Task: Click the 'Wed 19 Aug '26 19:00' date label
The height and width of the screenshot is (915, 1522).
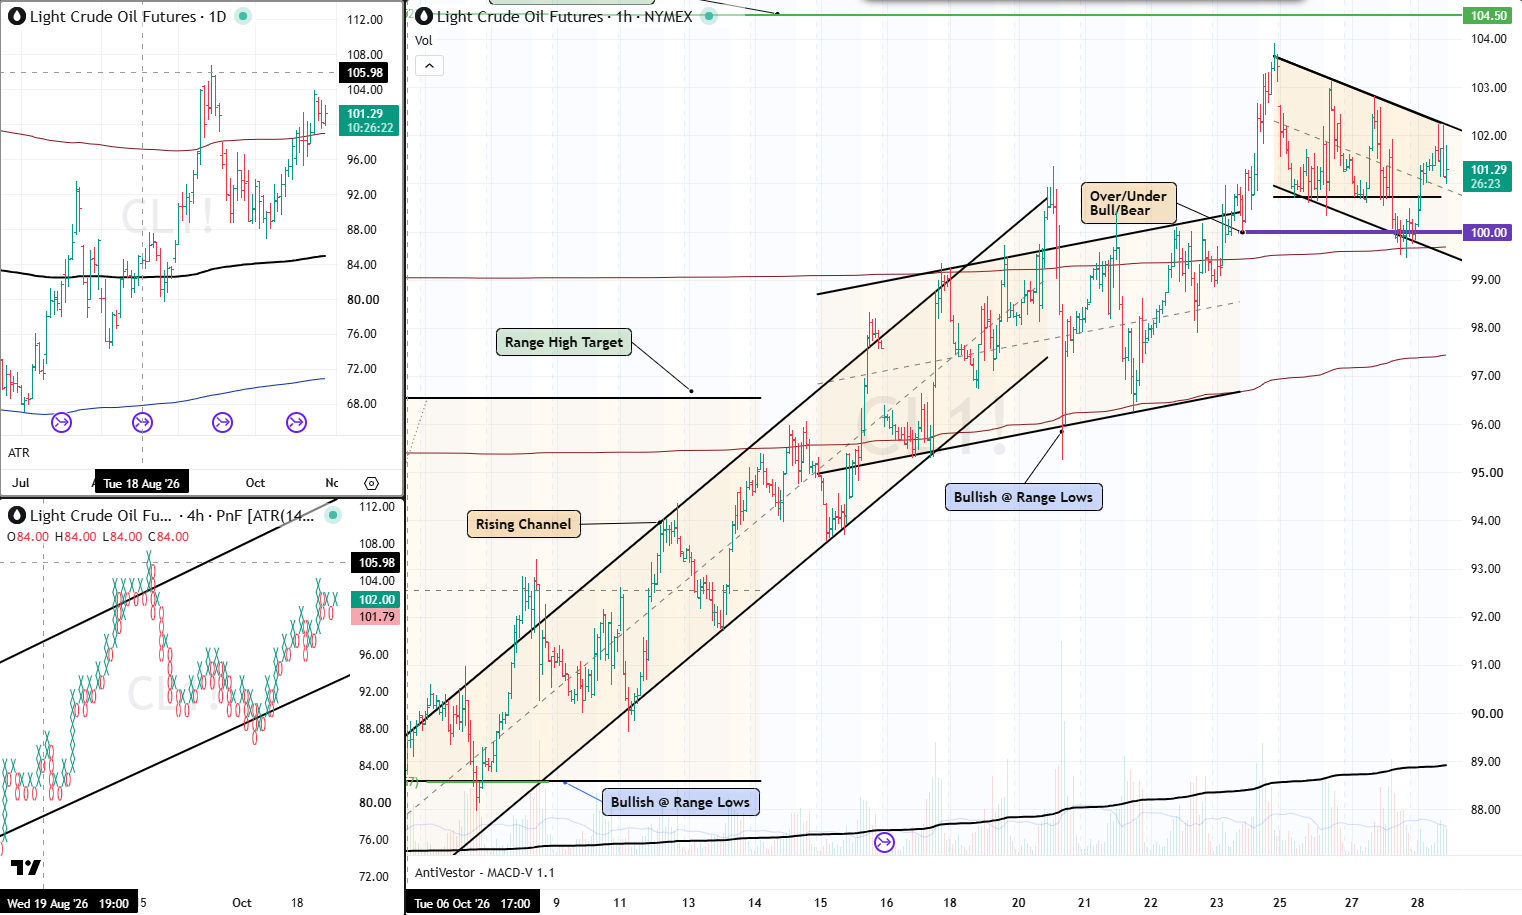Action: 68,903
